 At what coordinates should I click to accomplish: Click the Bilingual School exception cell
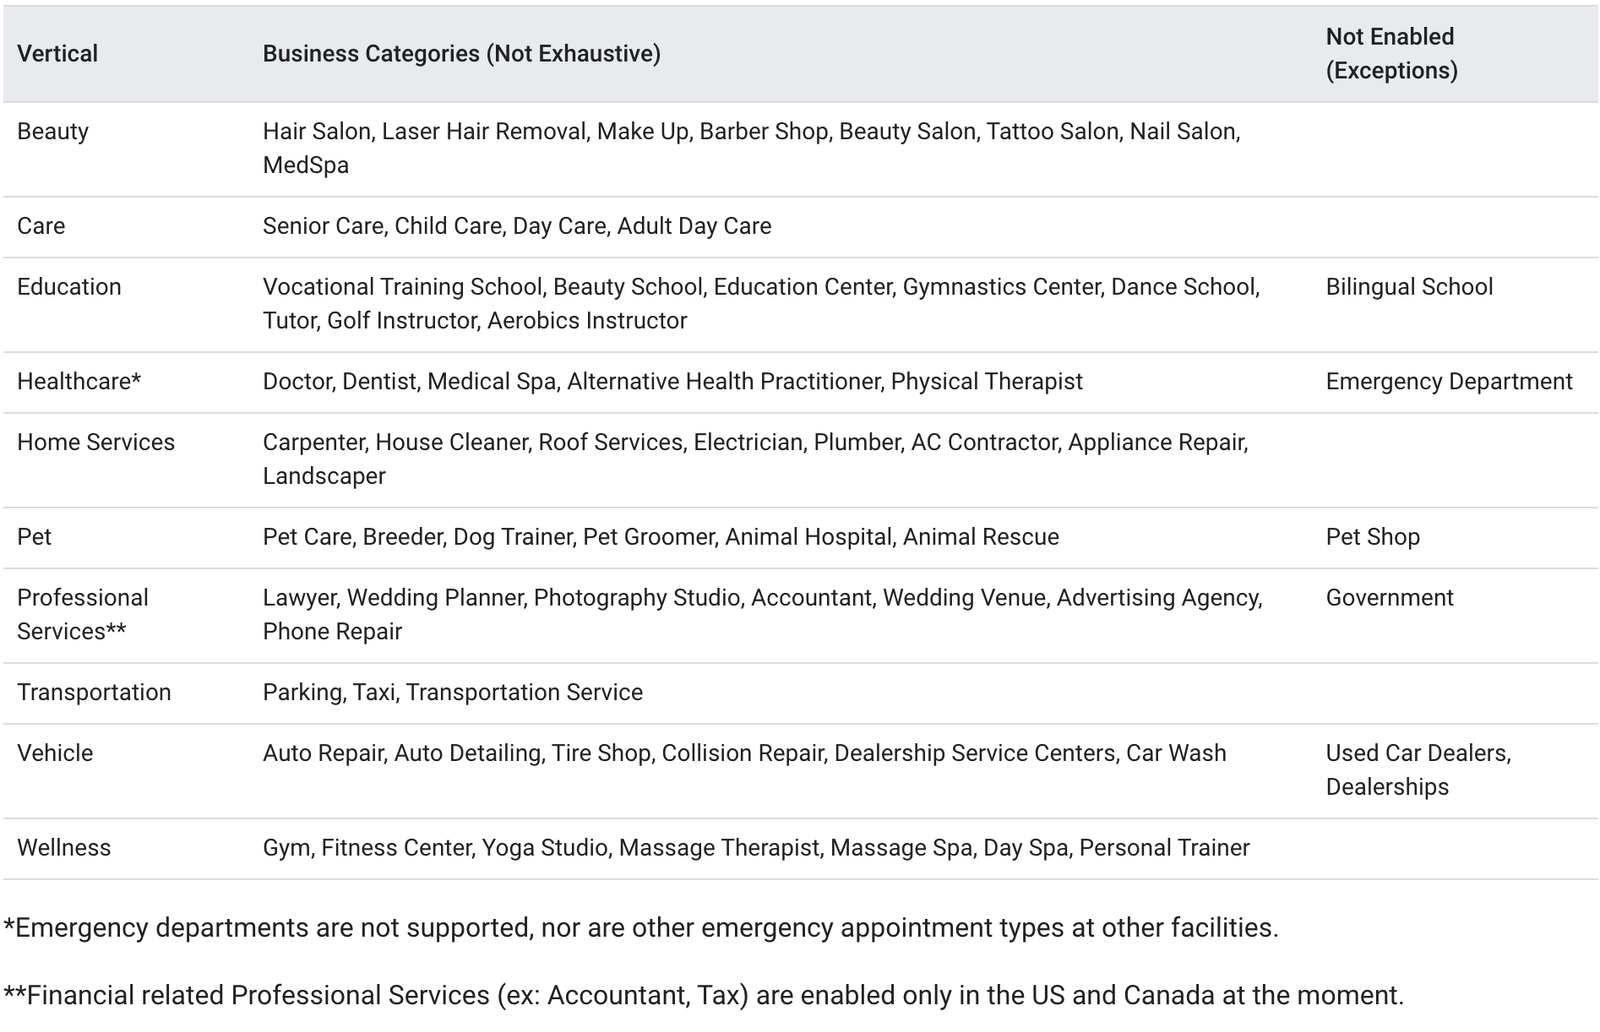(x=1409, y=287)
